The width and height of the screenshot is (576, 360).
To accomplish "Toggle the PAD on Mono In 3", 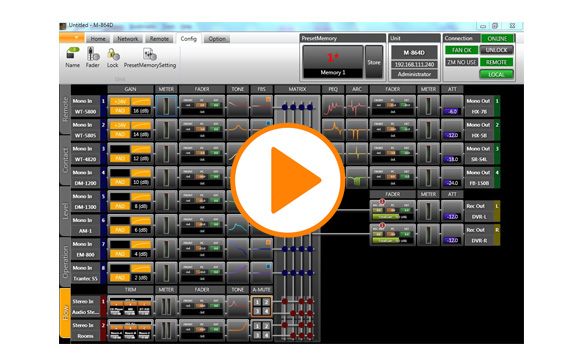I will [120, 158].
